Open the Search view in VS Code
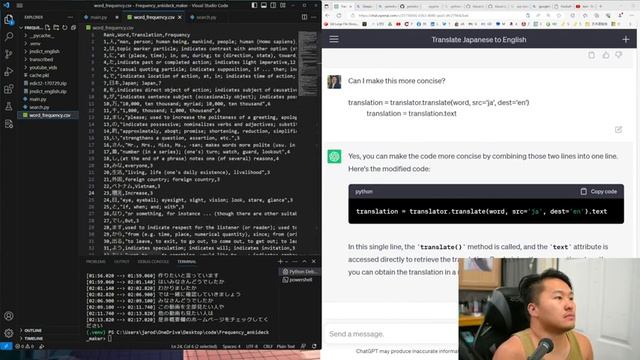Image resolution: width=640 pixels, height=360 pixels. (9, 37)
